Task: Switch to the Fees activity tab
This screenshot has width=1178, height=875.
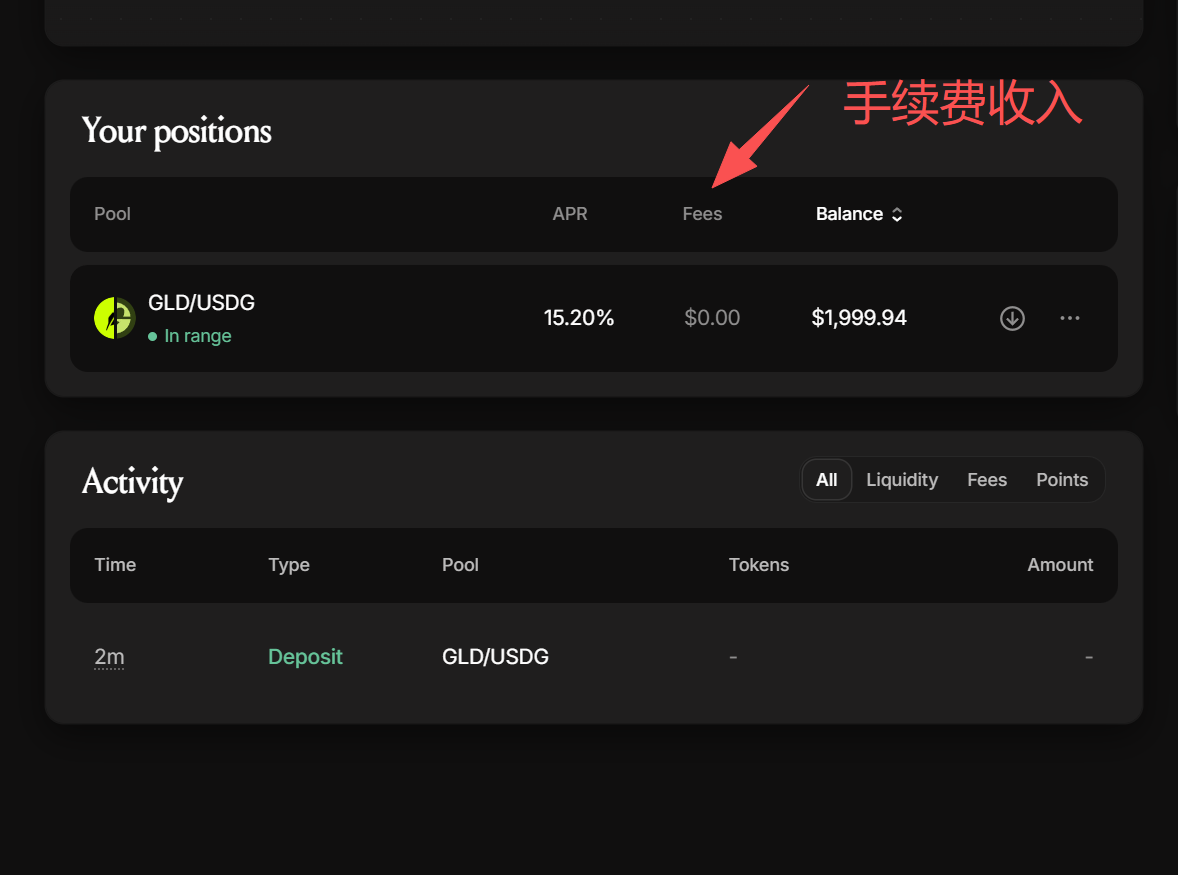Action: 986,480
